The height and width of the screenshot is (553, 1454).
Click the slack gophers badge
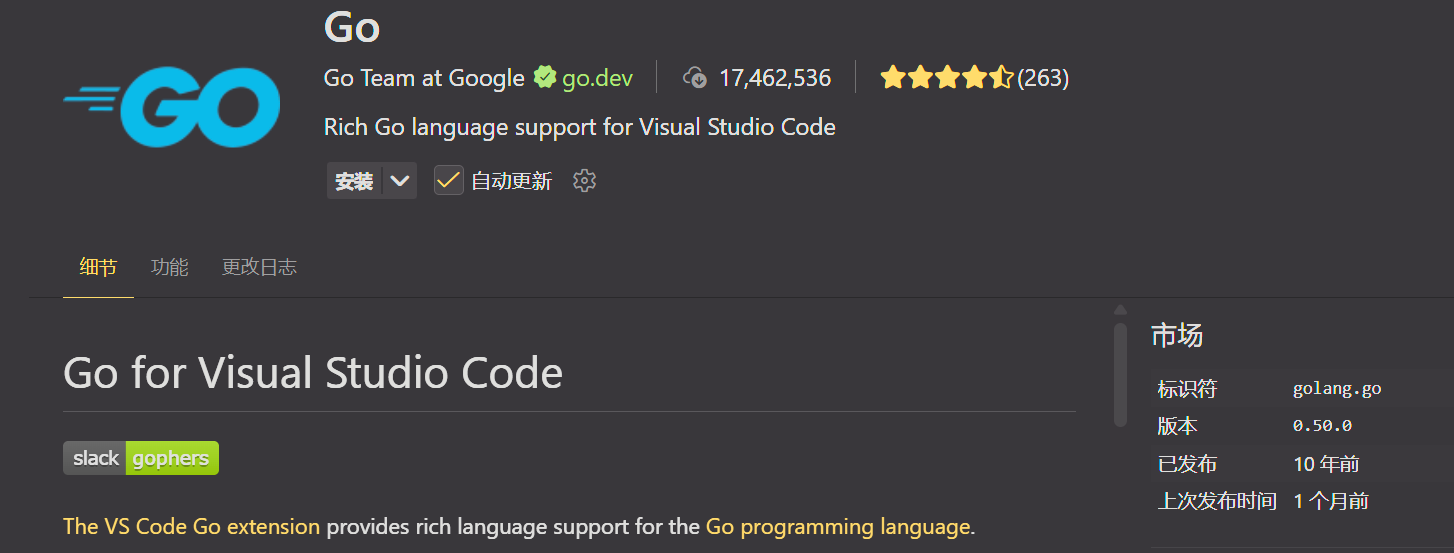tap(141, 458)
